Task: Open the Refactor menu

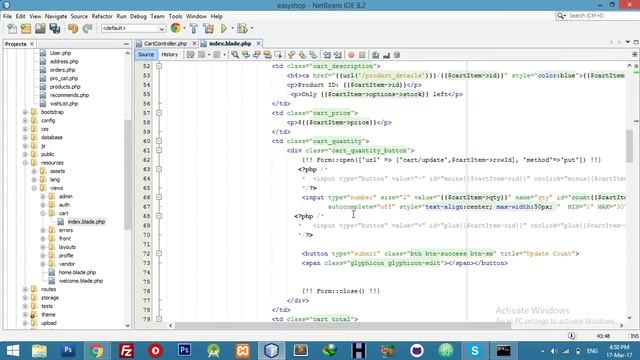Action: click(102, 16)
